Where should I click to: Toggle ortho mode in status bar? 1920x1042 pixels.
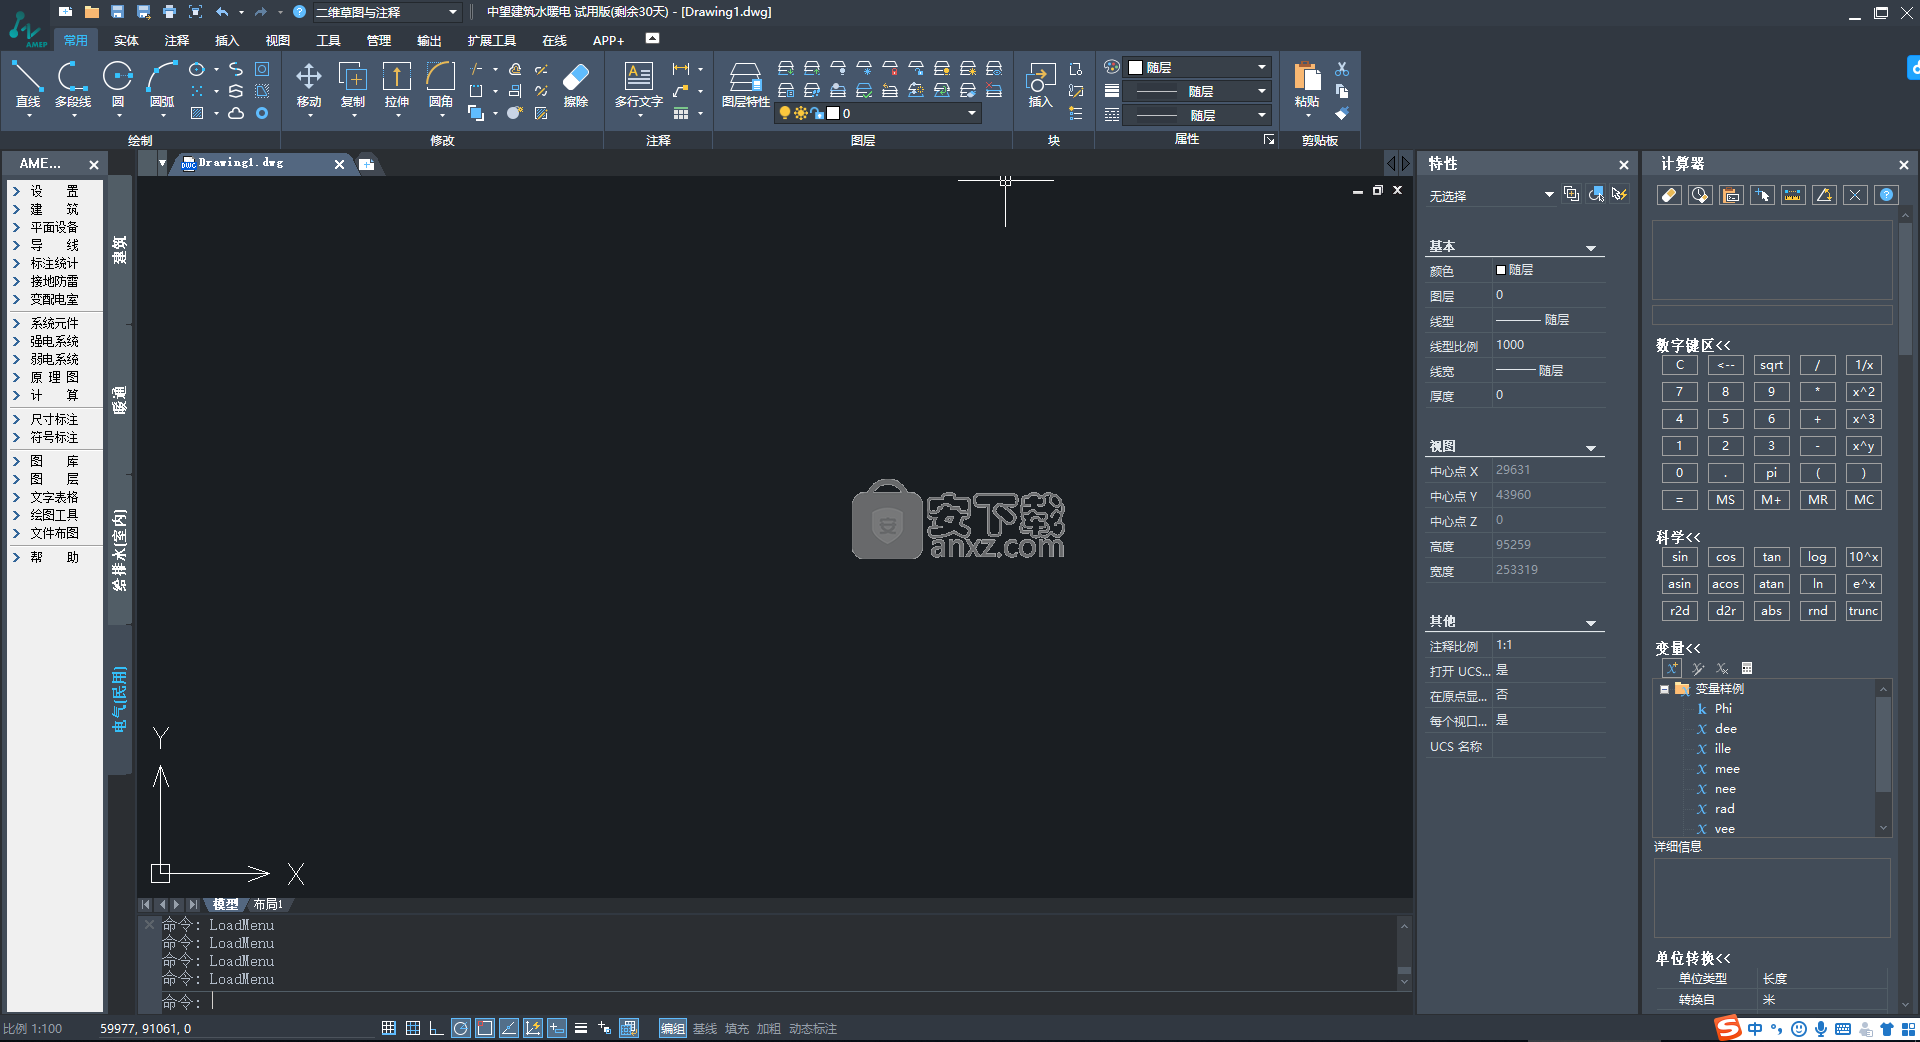436,1028
